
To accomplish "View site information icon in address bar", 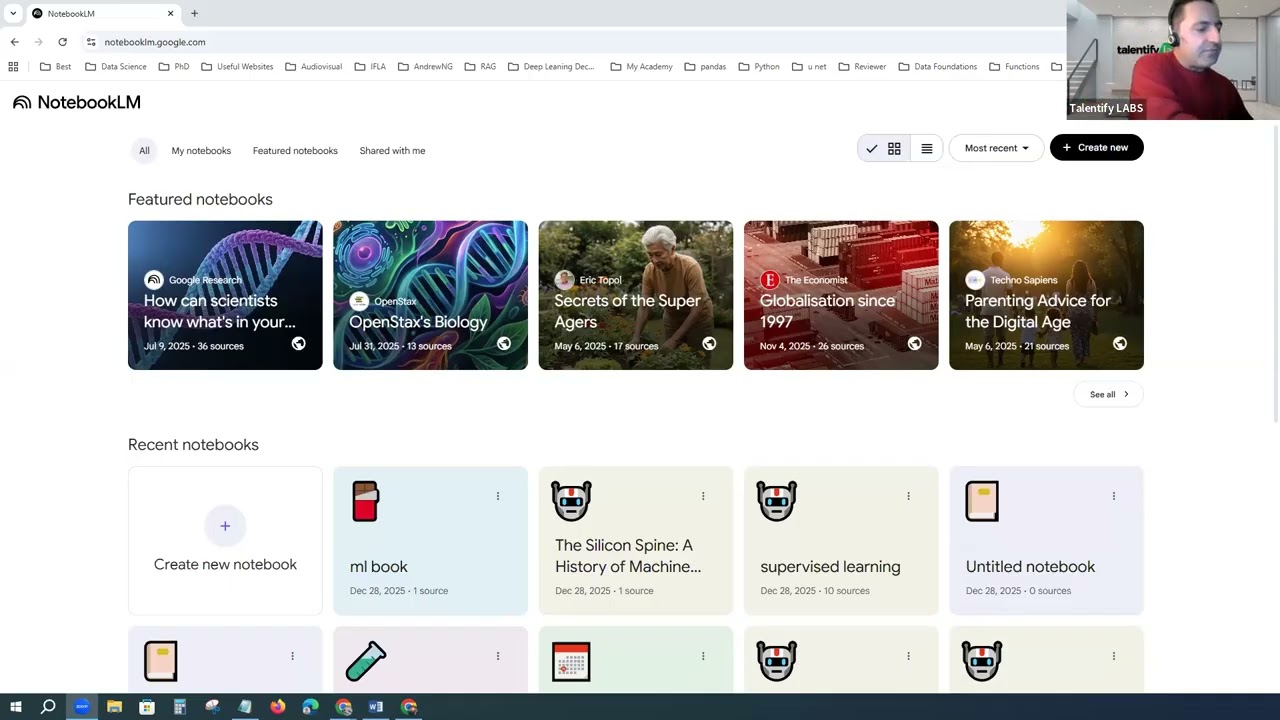I will pos(91,42).
